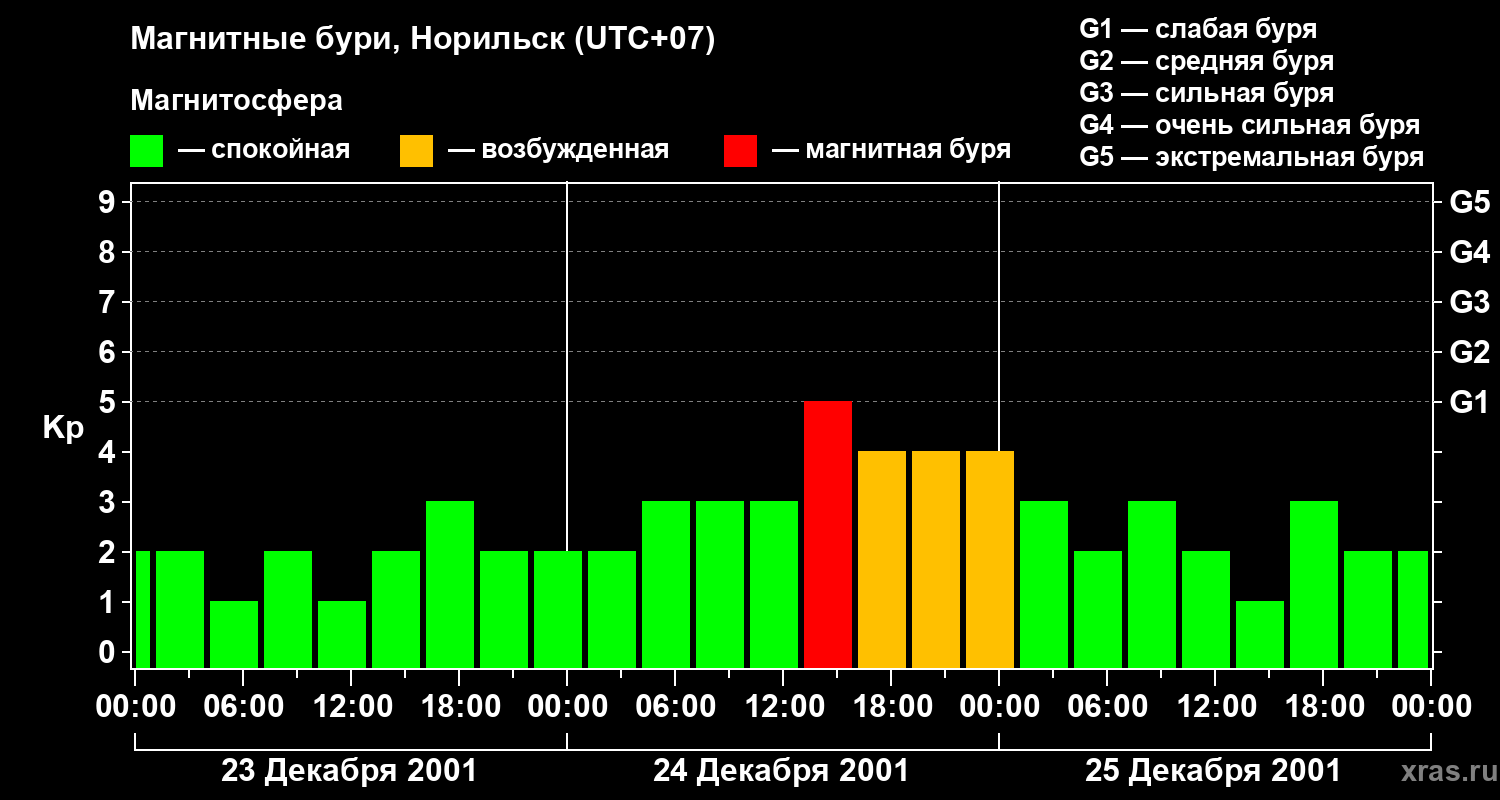Viewport: 1500px width, 800px height.
Task: Click 'G1 — слабая буря' legend line
Action: coord(1198,29)
